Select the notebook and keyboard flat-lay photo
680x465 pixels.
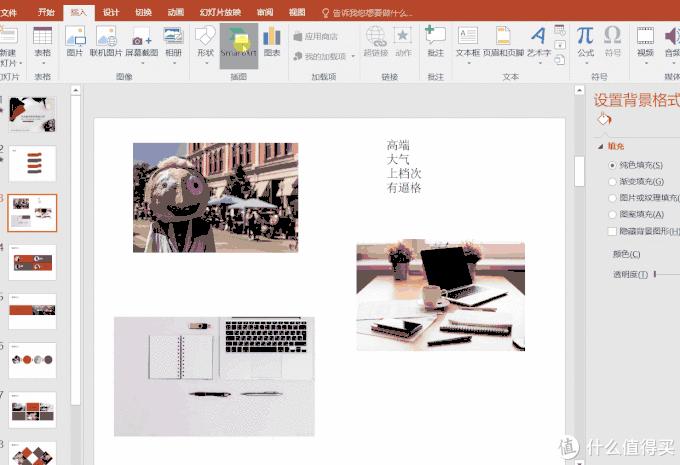pos(214,376)
